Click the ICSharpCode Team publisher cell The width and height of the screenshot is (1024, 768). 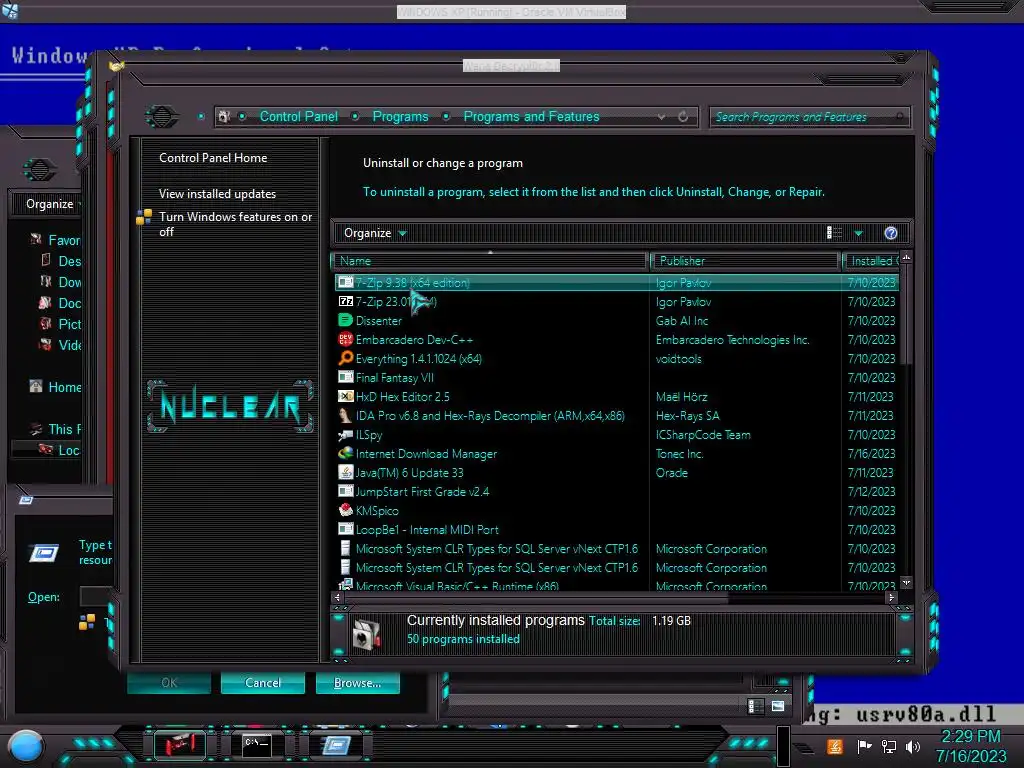[x=703, y=434]
